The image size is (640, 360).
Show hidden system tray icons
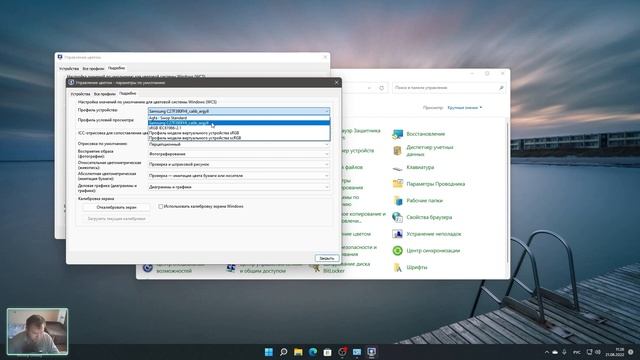[547, 352]
